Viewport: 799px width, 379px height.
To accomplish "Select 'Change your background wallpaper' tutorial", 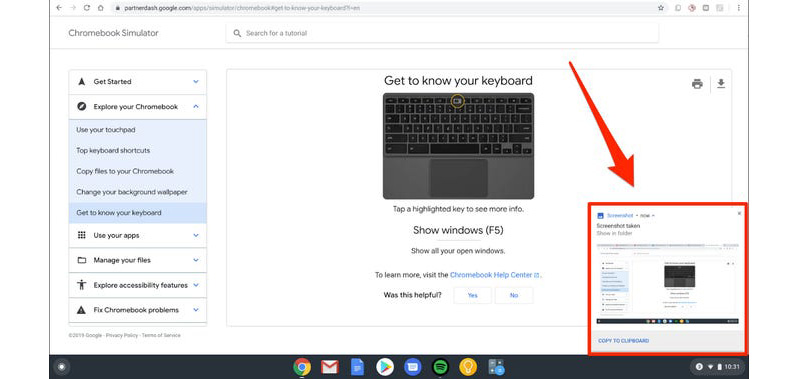I will click(x=138, y=192).
